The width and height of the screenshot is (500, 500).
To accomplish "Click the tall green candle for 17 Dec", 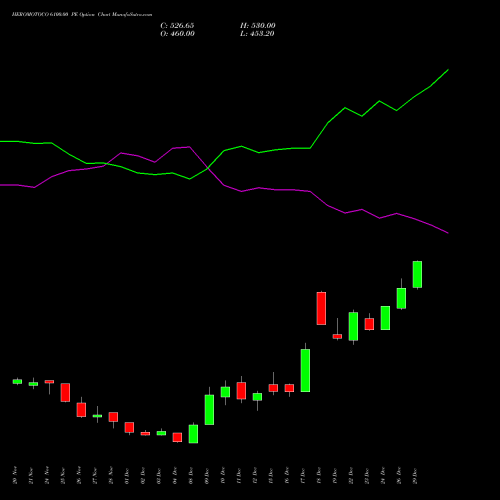I will pyautogui.click(x=305, y=370).
